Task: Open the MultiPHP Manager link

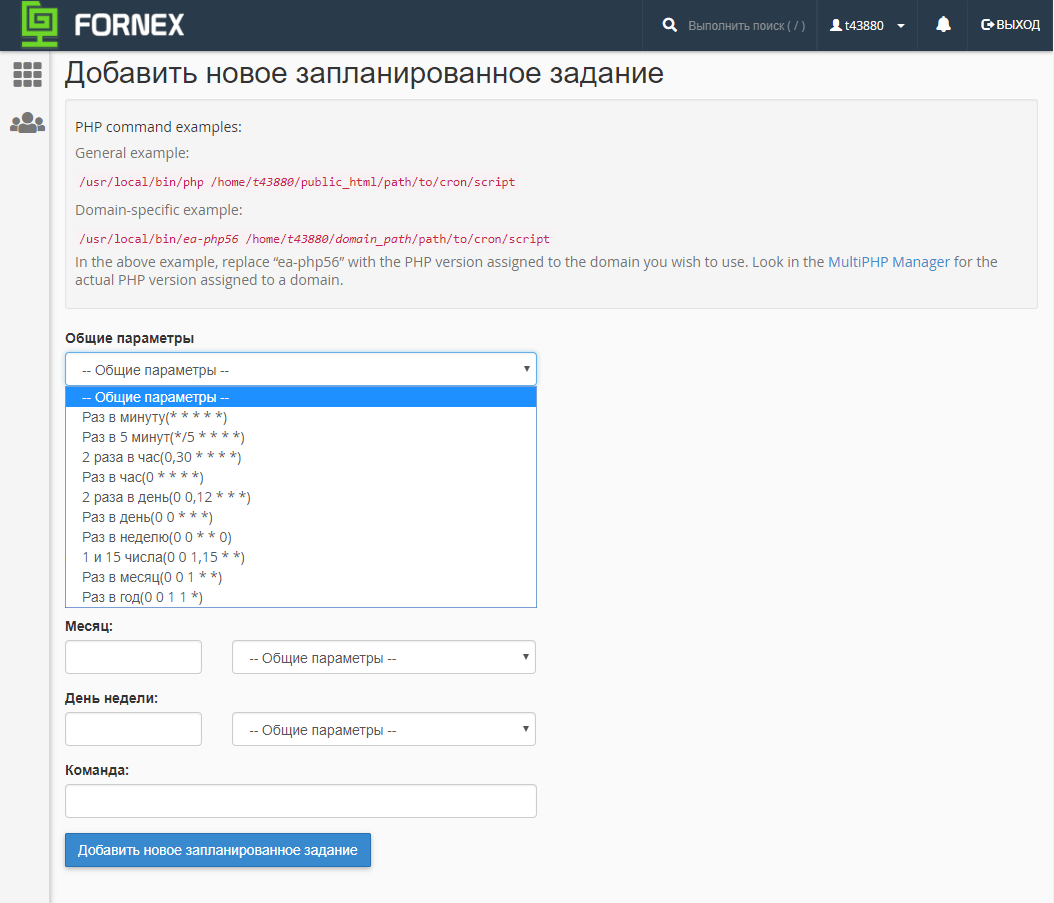Action: (x=888, y=262)
